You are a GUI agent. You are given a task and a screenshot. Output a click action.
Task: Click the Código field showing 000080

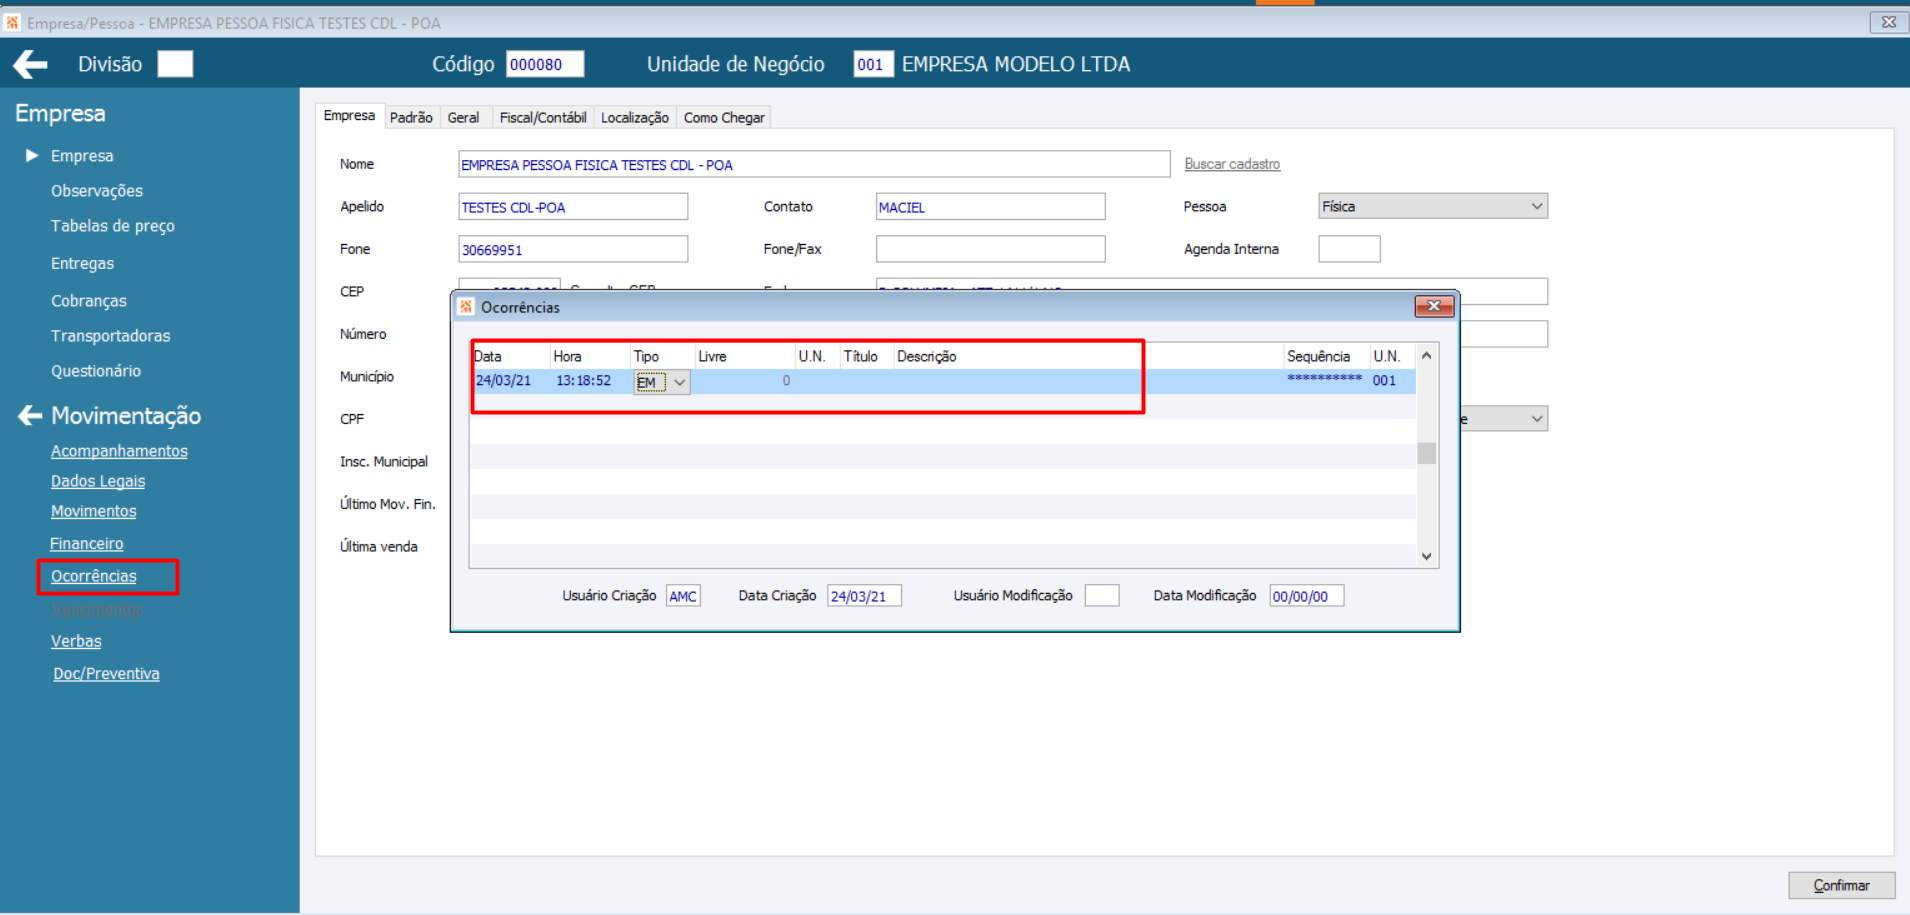(545, 65)
